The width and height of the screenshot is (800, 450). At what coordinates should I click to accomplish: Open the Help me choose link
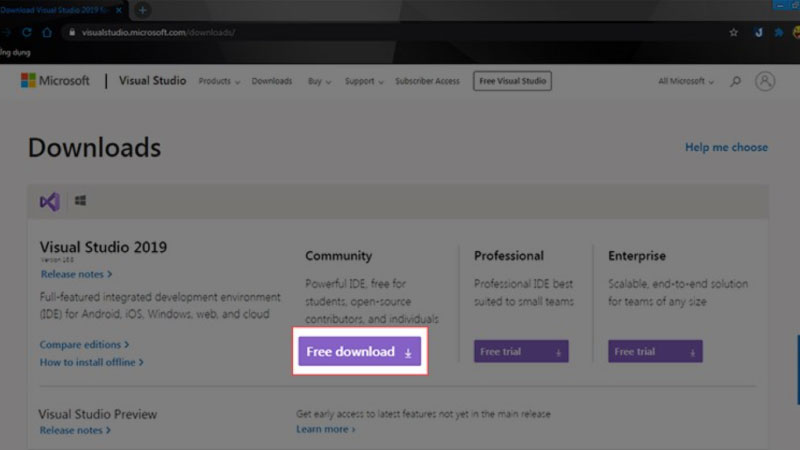pos(726,147)
